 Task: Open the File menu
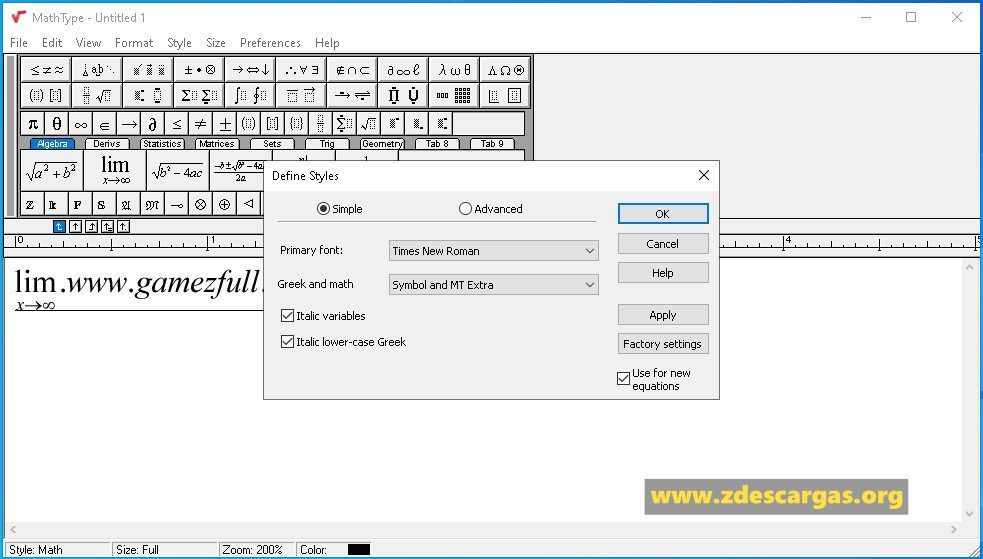19,43
